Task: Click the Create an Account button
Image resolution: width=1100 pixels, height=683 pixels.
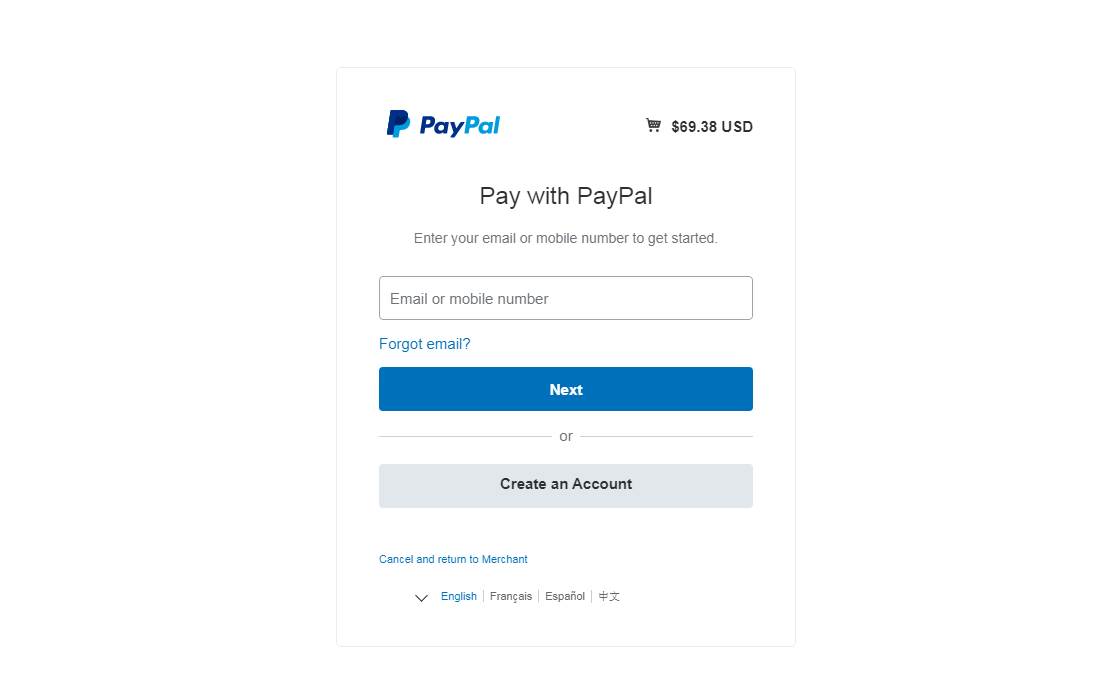Action: click(565, 485)
